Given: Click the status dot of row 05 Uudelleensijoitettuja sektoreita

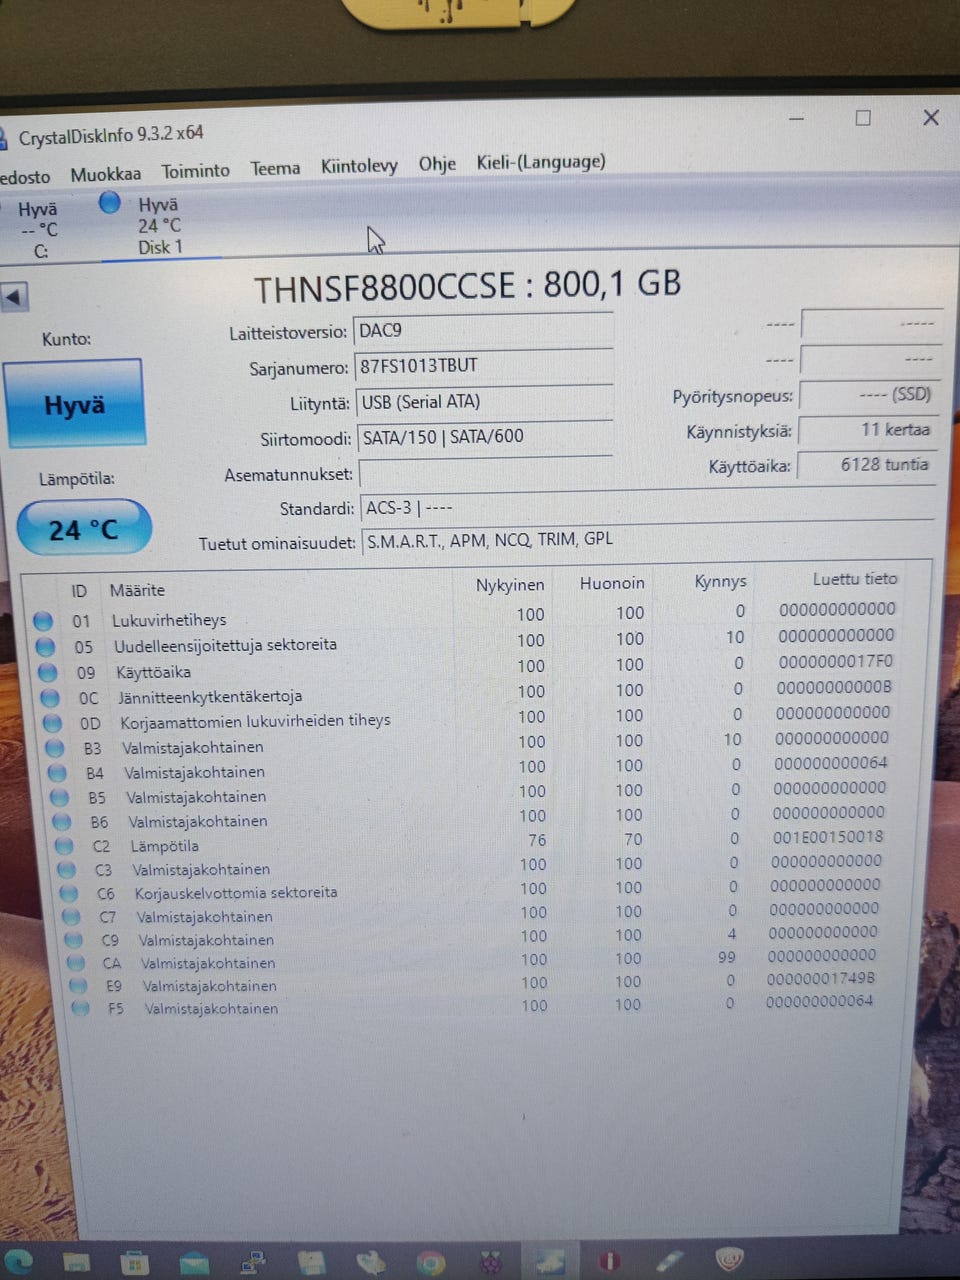Looking at the screenshot, I should [x=45, y=647].
